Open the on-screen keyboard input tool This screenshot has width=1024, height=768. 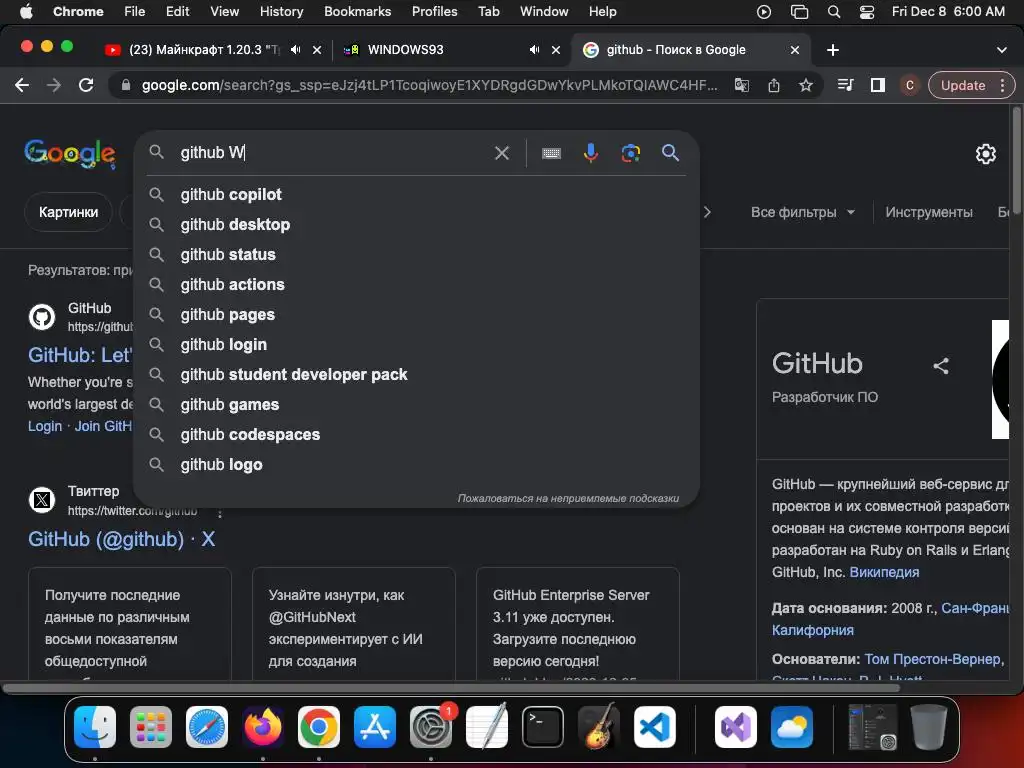[x=551, y=153]
